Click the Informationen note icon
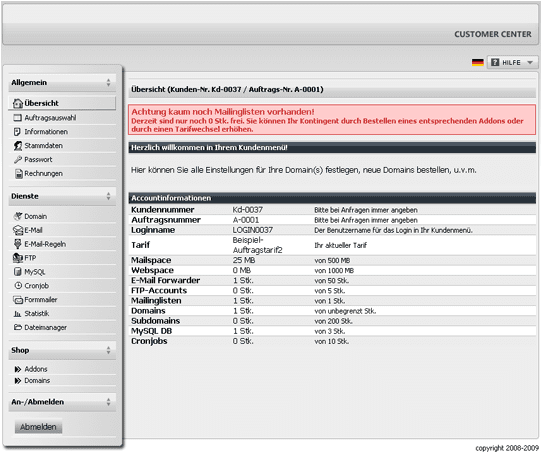542x454 pixels. point(17,132)
